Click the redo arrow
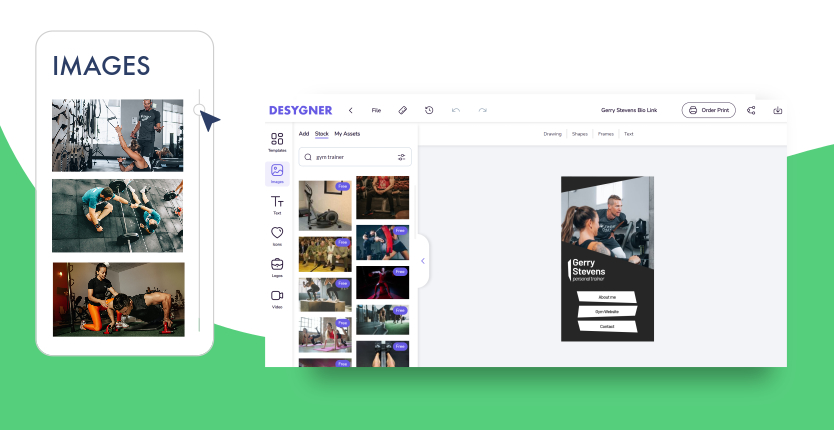 pyautogui.click(x=483, y=110)
